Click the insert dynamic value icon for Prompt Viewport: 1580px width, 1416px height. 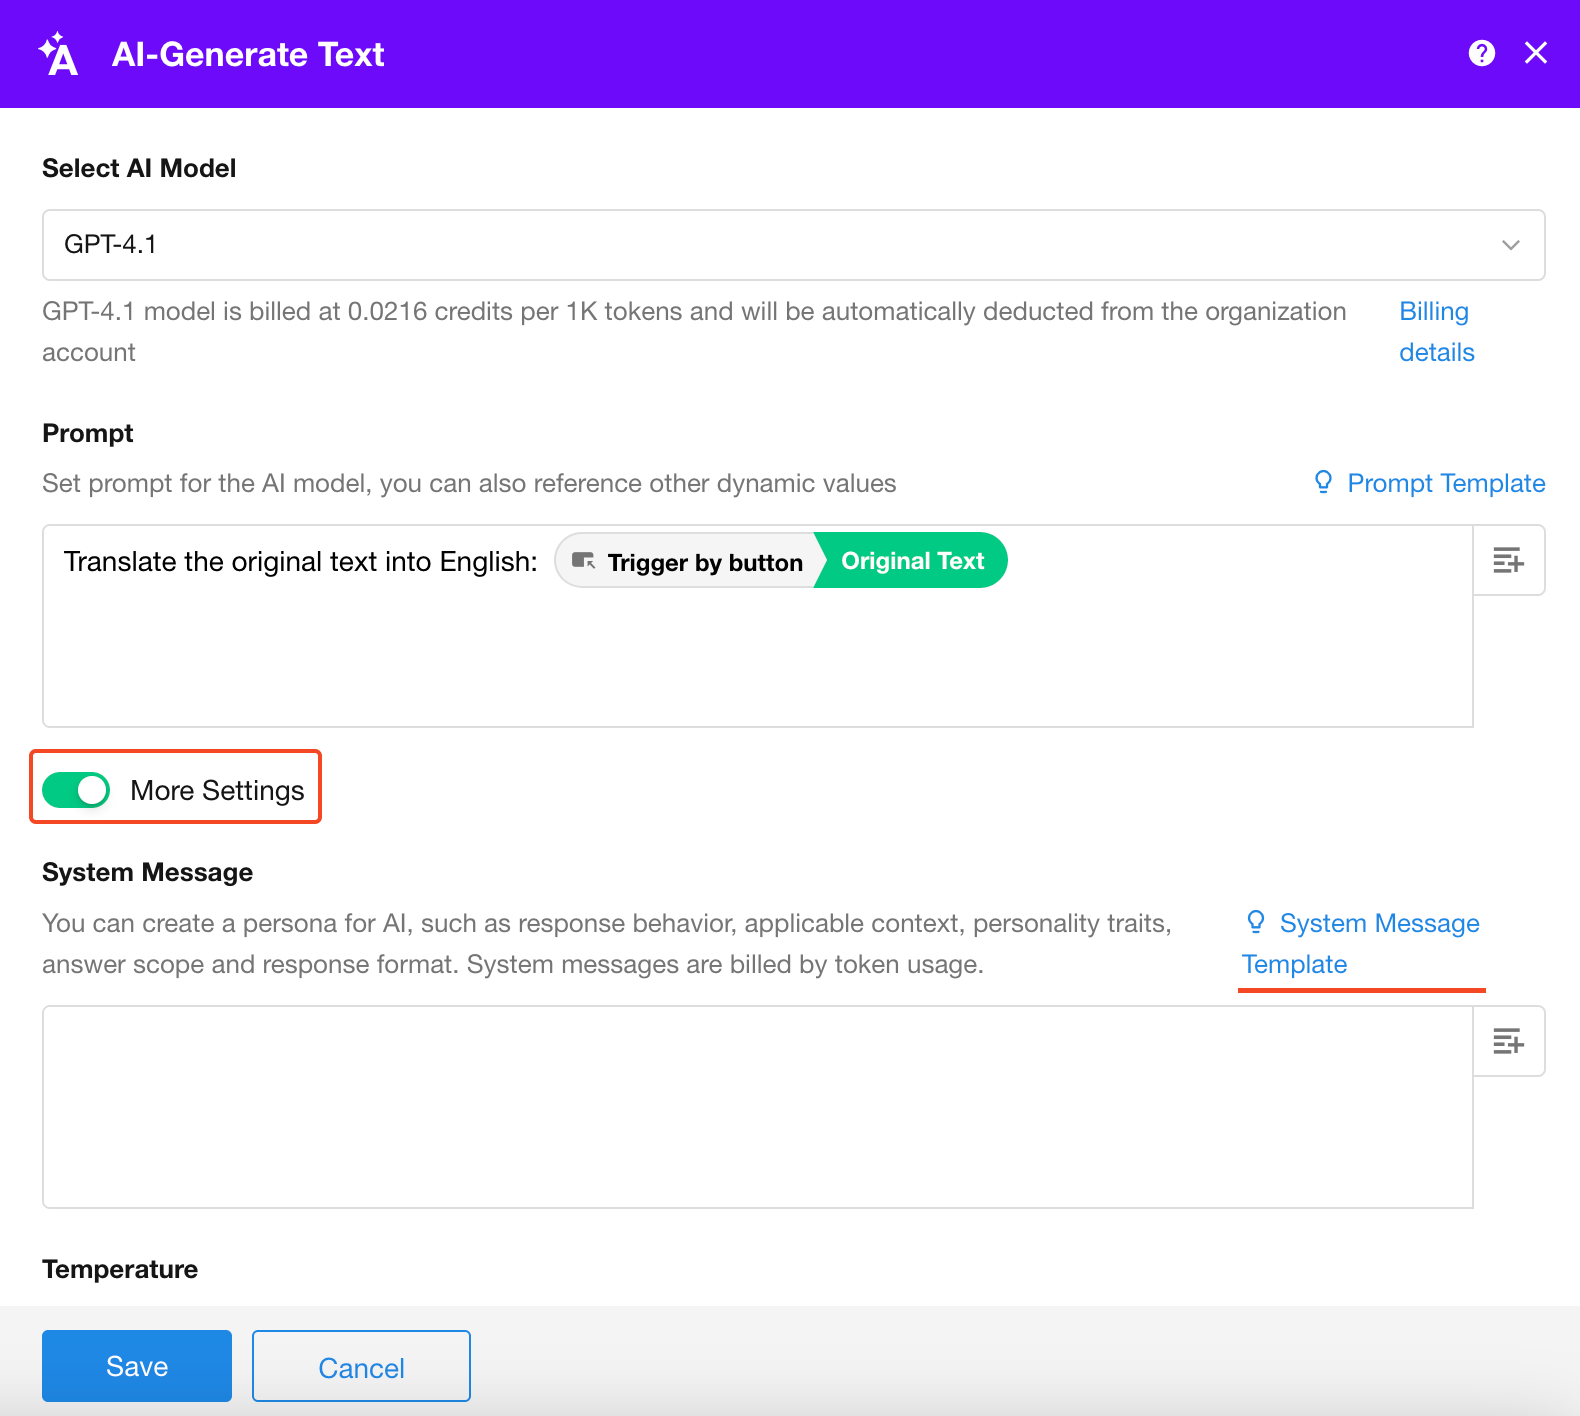click(1508, 560)
